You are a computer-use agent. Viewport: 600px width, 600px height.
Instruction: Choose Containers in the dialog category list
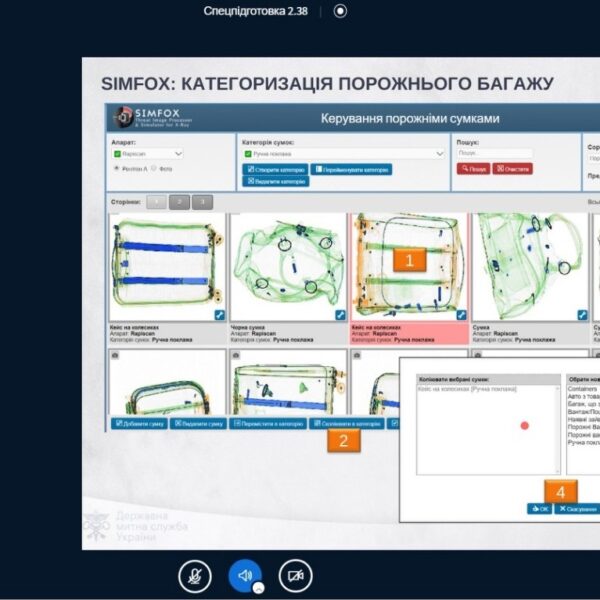tap(582, 389)
